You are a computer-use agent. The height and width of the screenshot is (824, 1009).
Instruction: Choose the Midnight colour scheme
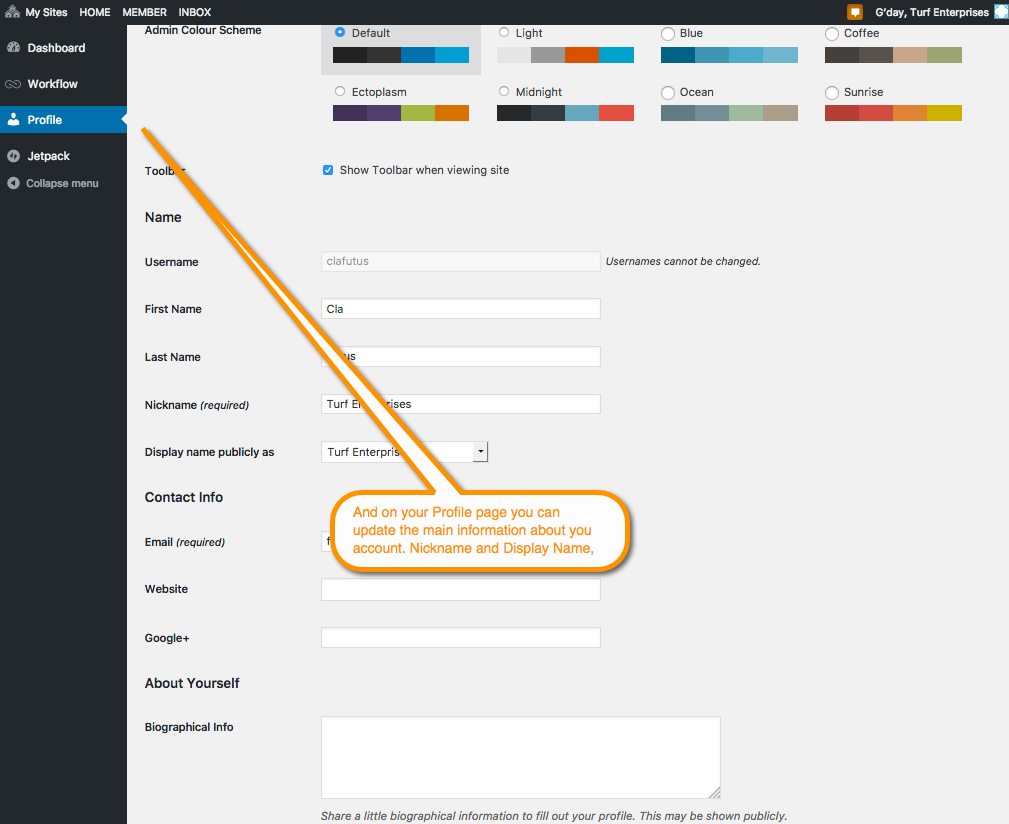tap(504, 91)
